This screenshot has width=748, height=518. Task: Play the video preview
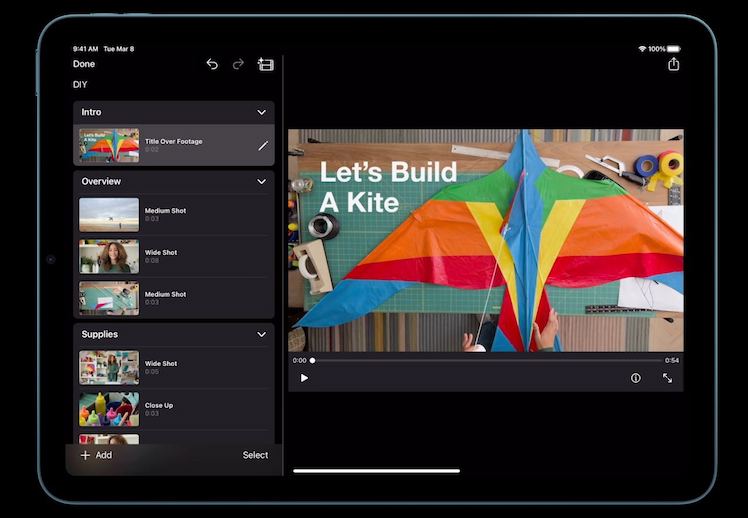304,378
